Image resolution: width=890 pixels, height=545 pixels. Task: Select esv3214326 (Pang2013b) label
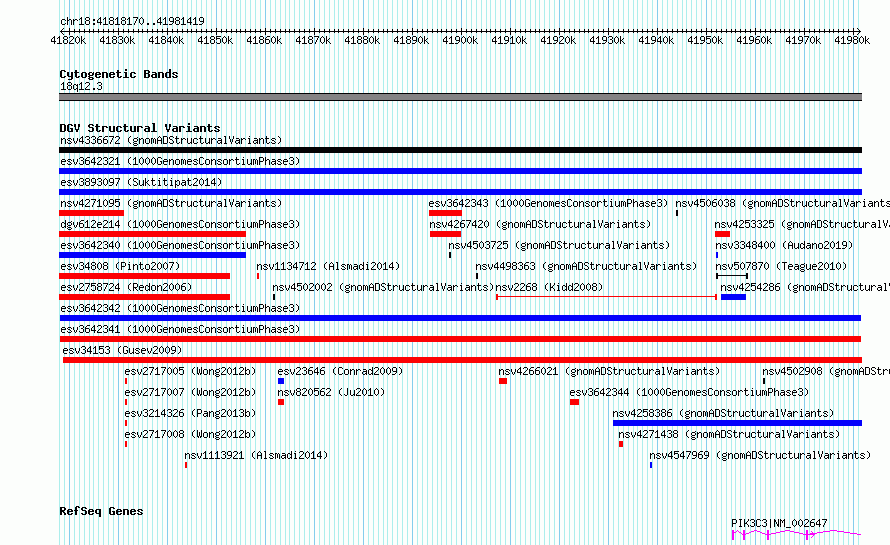click(191, 413)
